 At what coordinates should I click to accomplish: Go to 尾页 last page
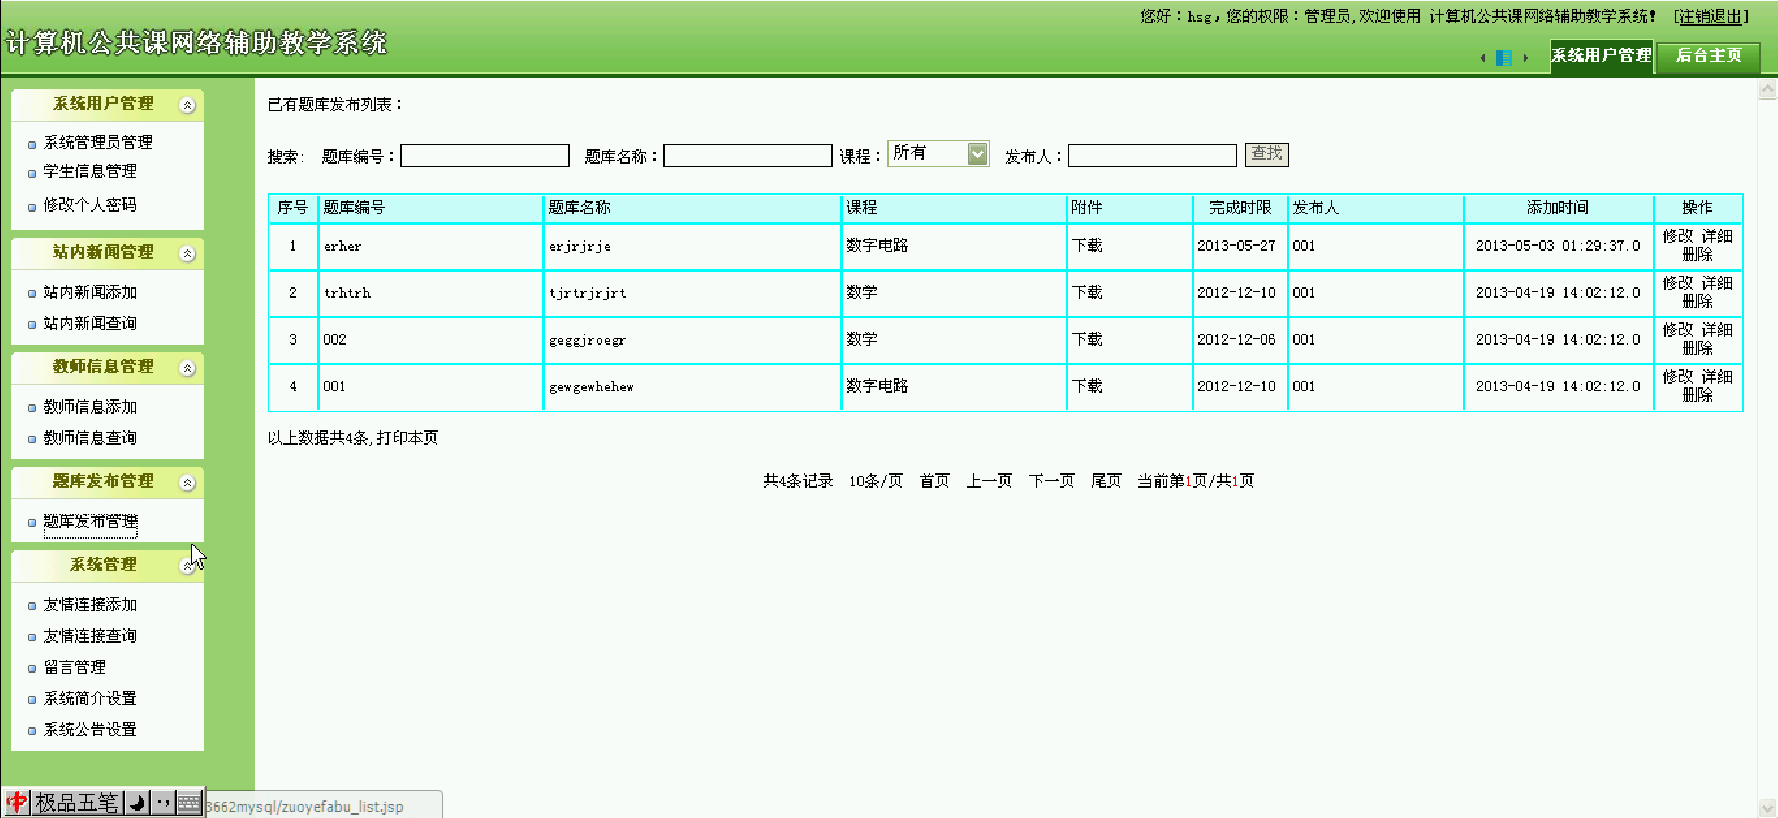(x=1106, y=481)
